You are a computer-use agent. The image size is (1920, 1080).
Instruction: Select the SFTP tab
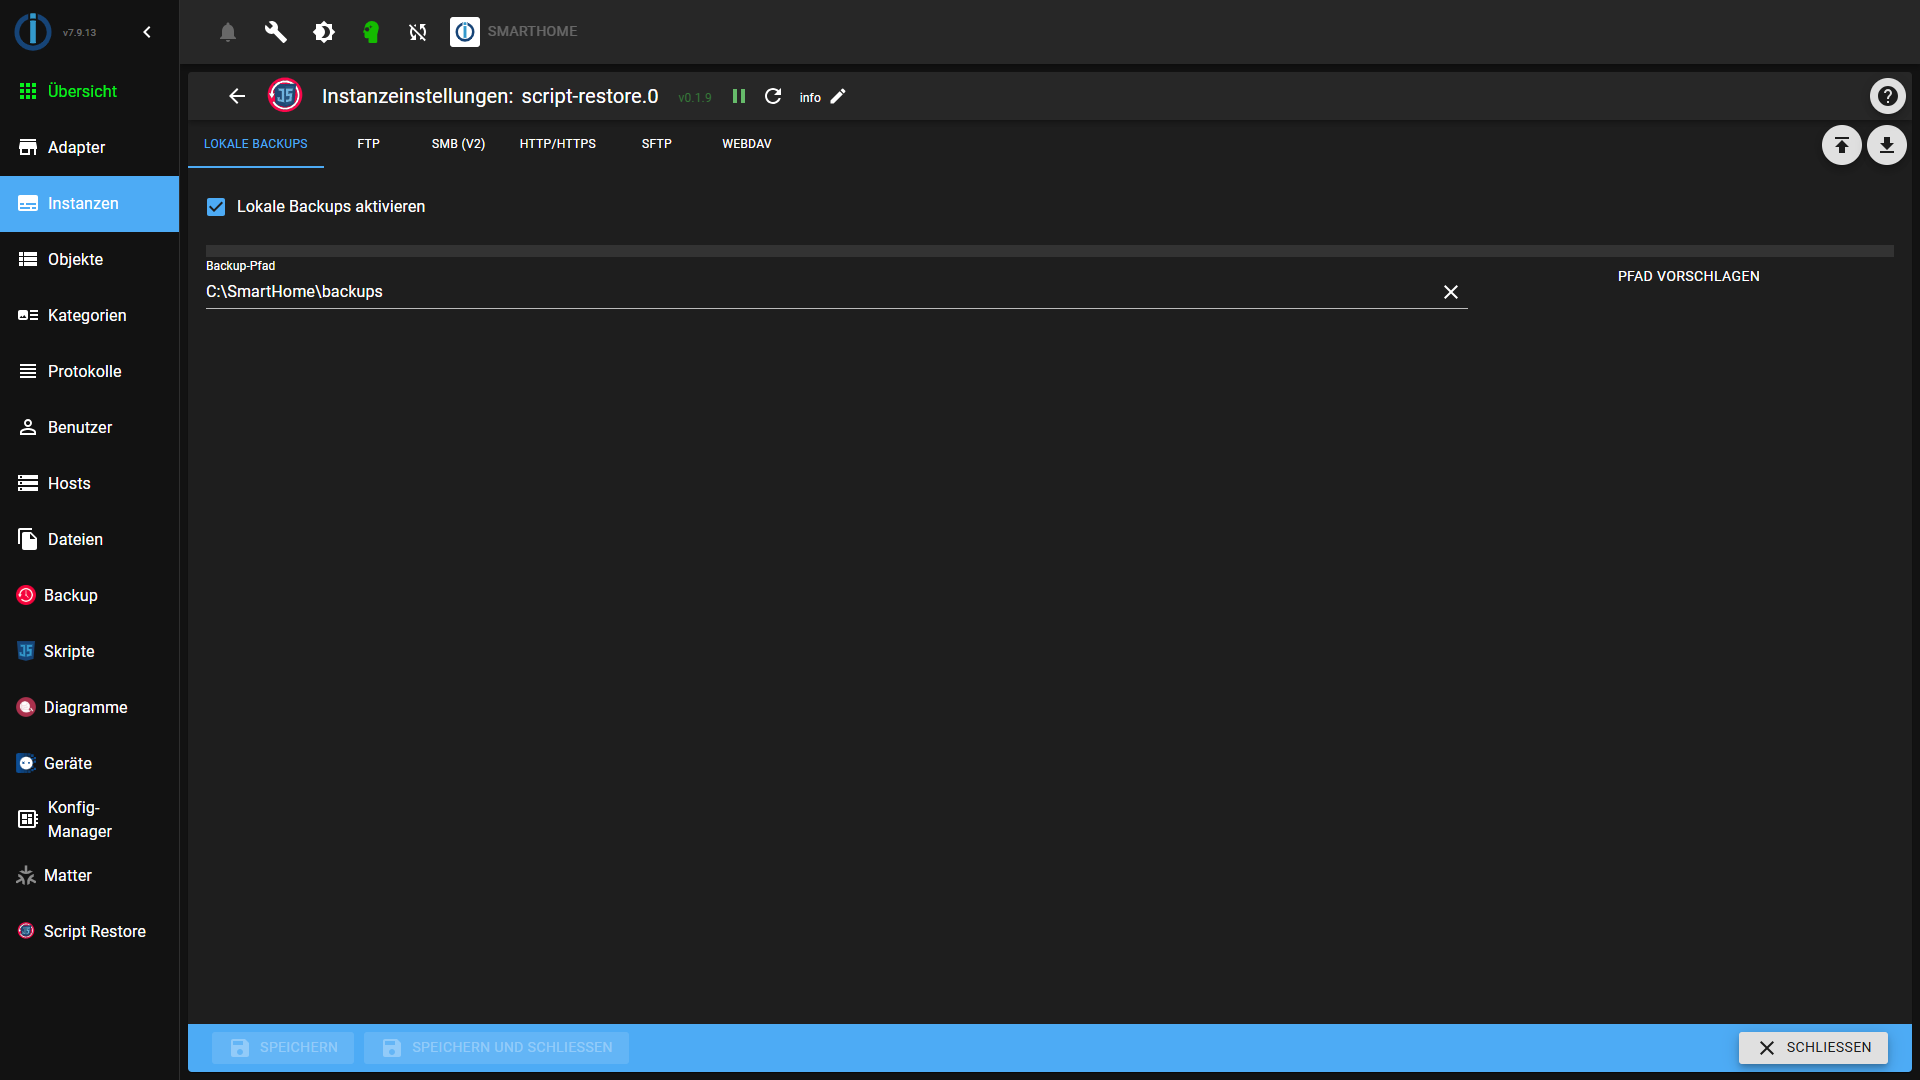(x=656, y=144)
